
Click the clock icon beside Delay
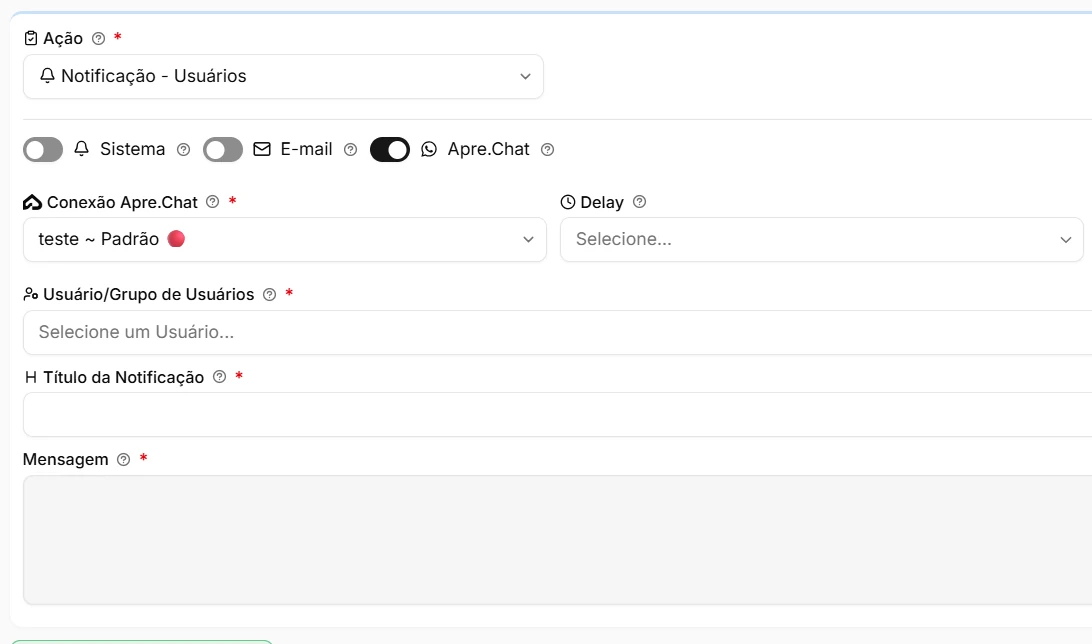click(568, 203)
